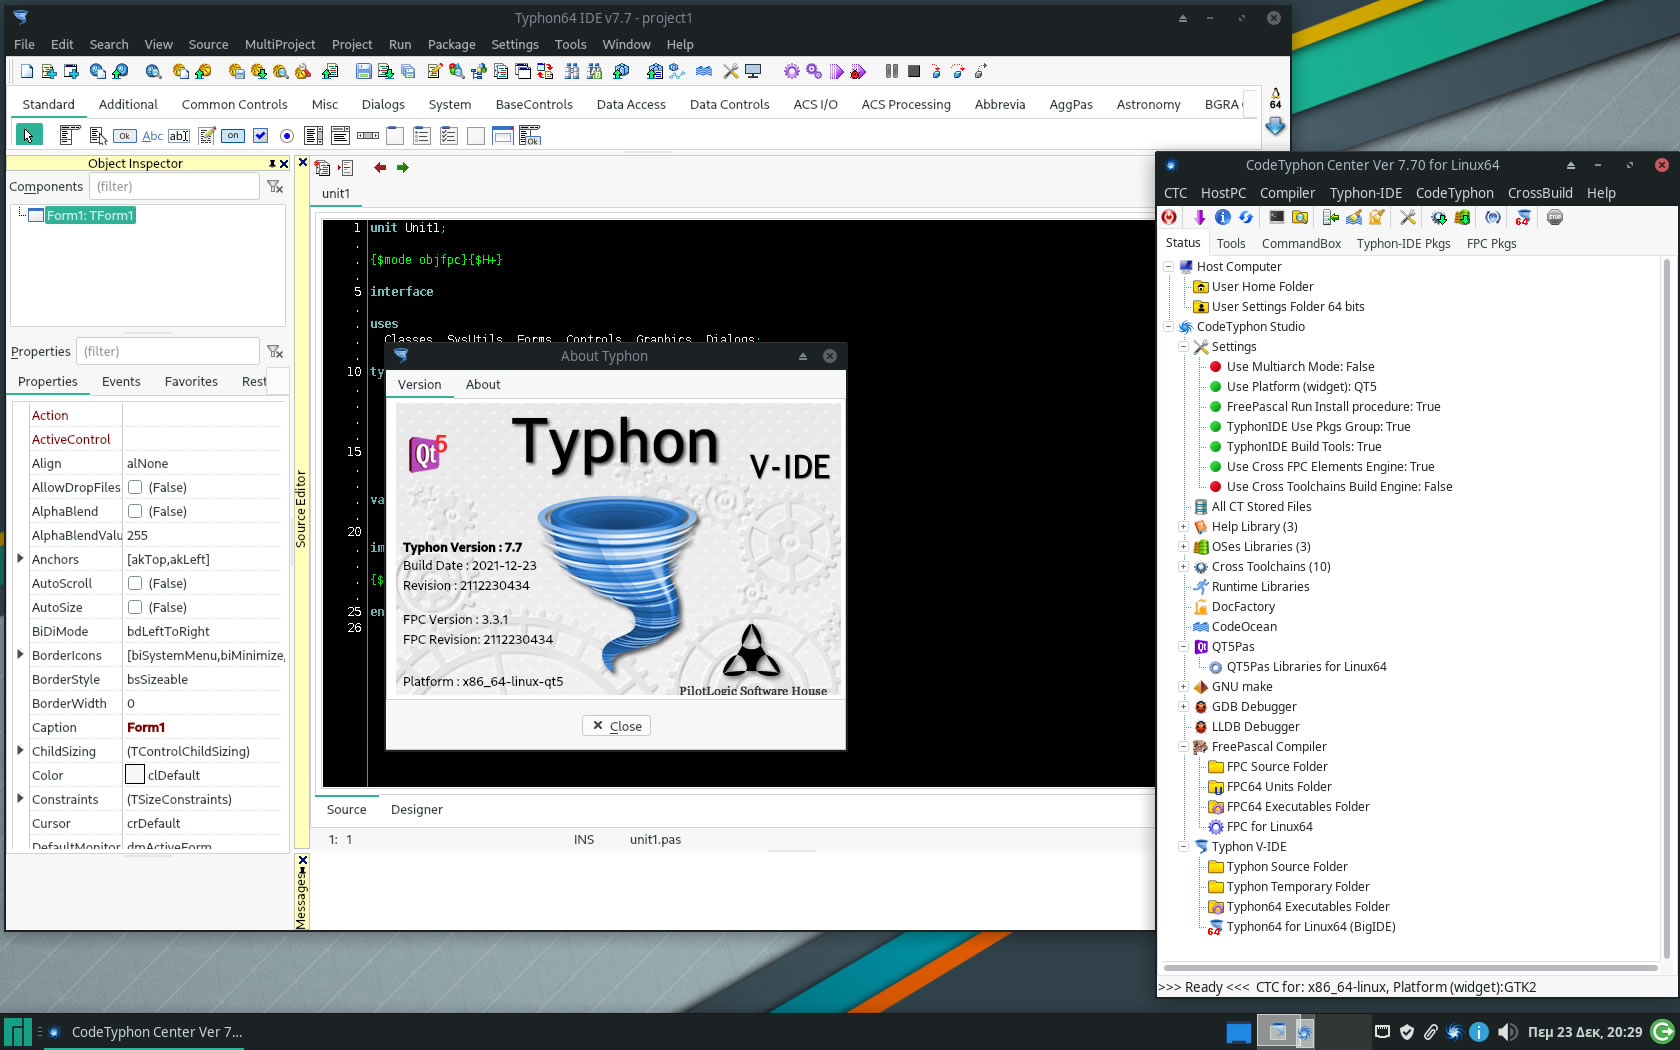Click the Color clDefault swatch

(135, 775)
